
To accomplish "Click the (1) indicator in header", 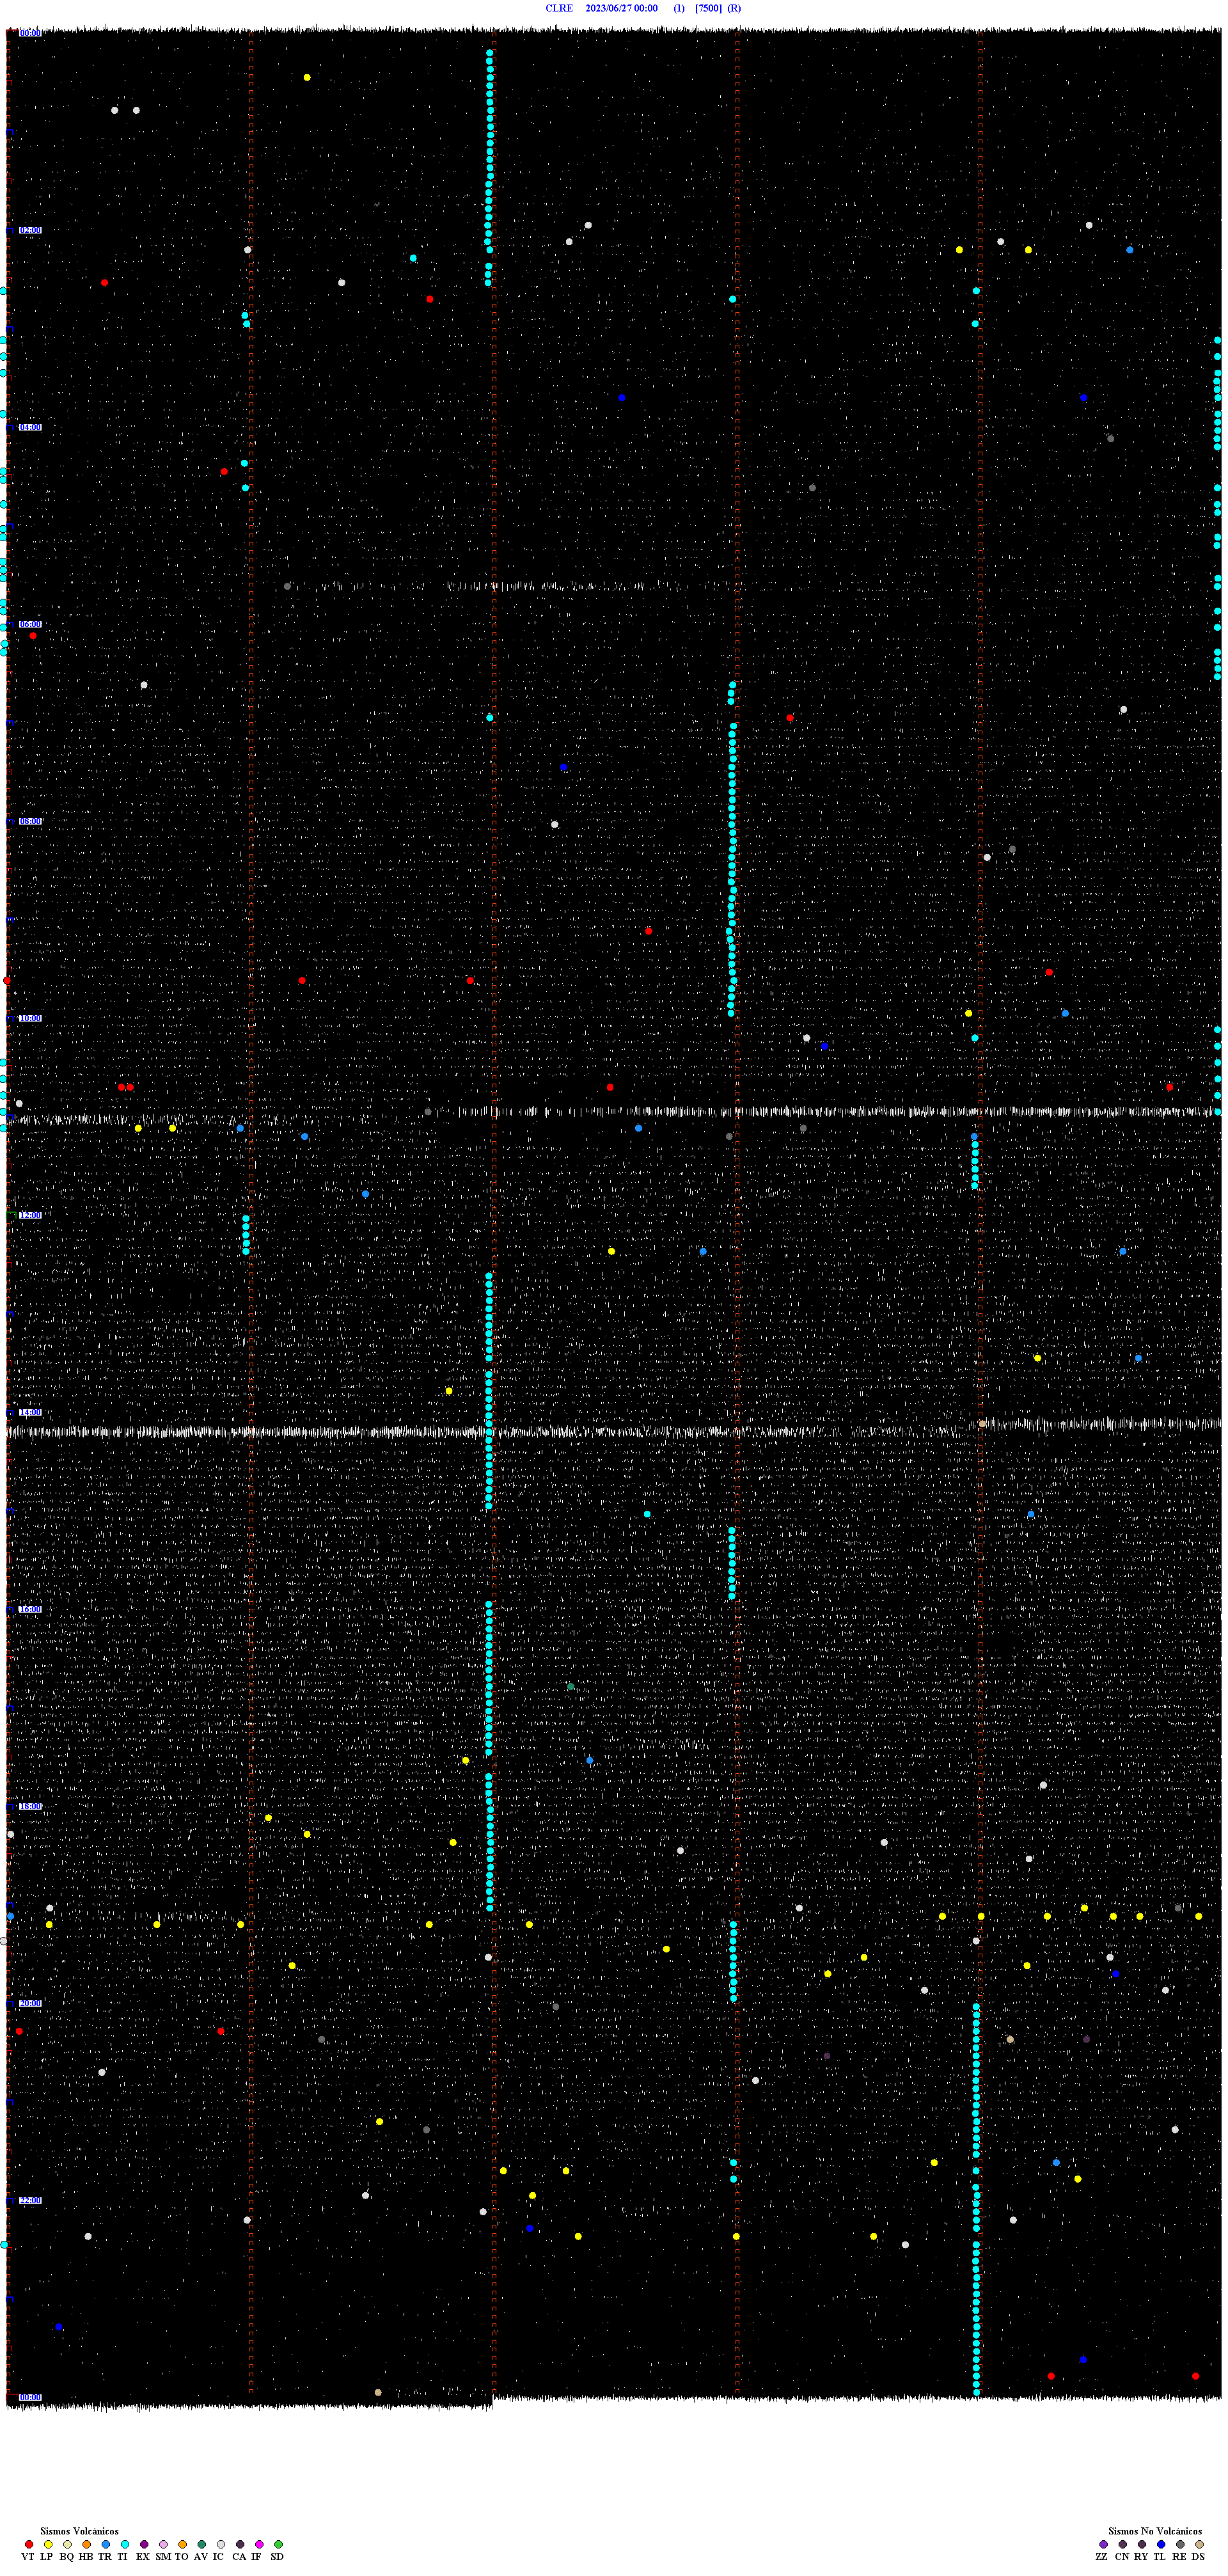I will point(679,8).
